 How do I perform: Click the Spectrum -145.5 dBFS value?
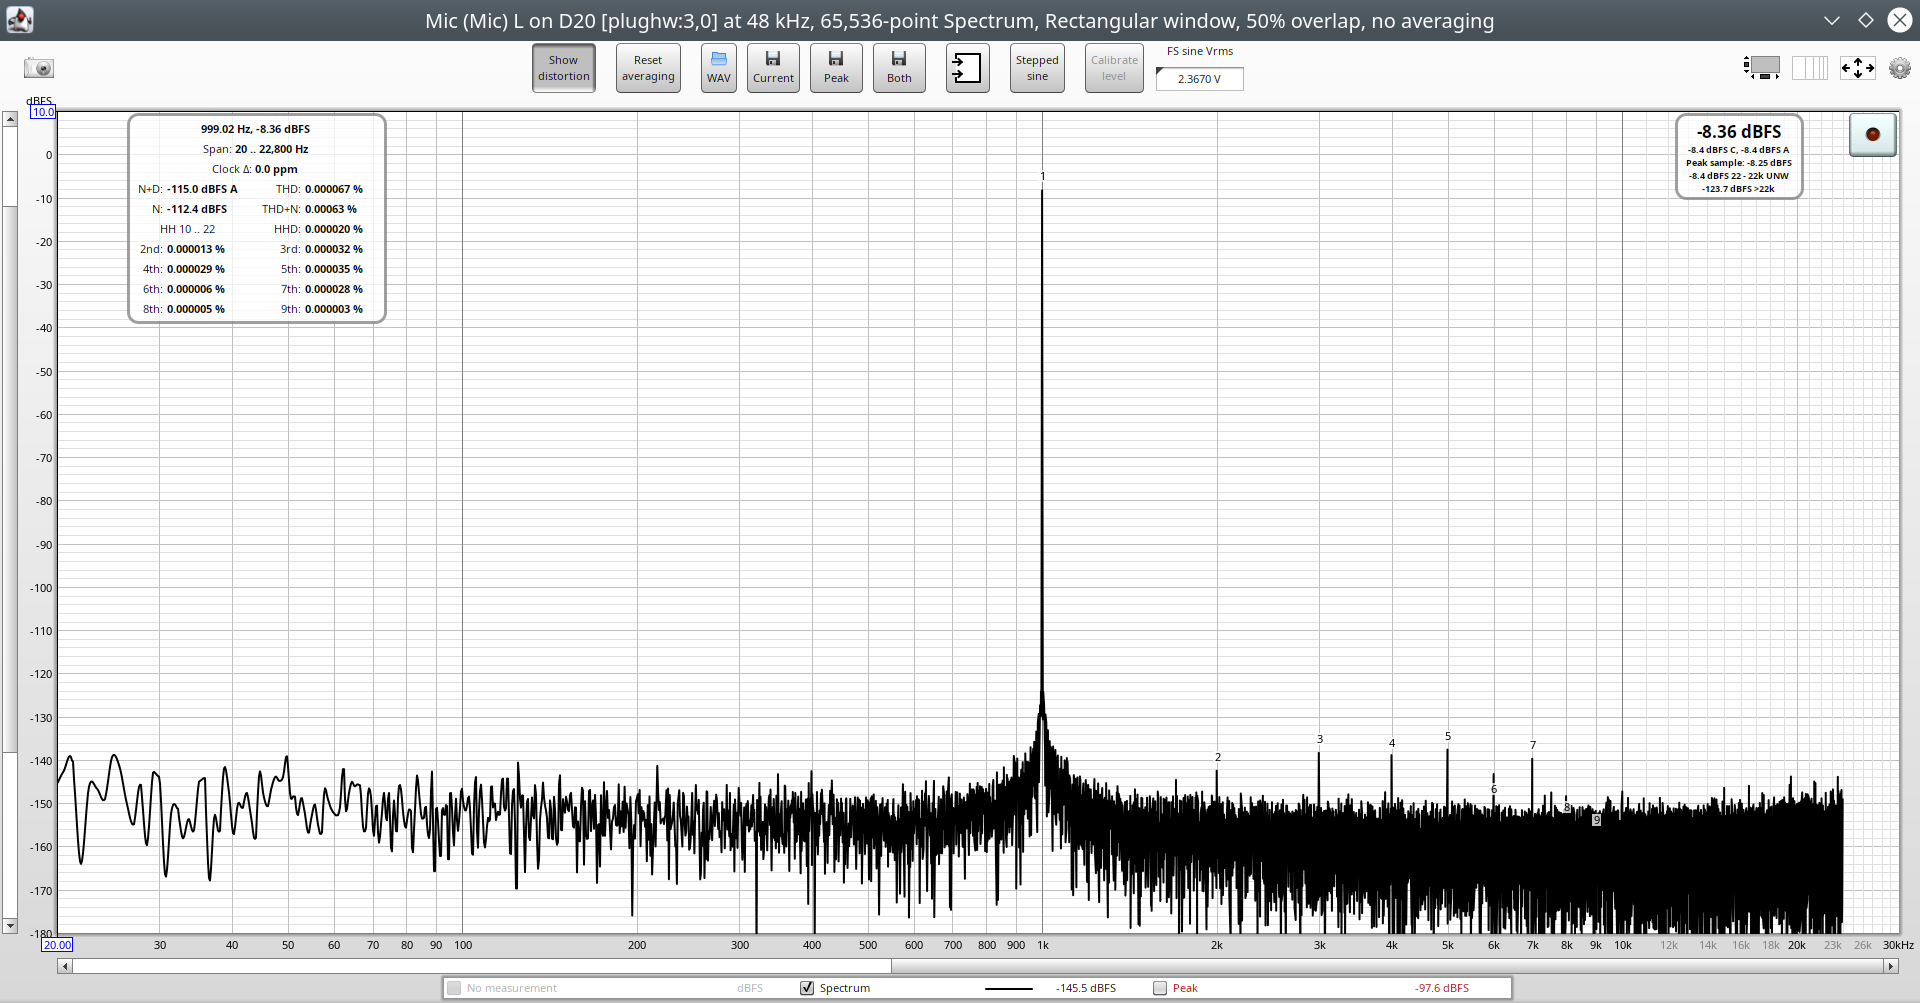click(1086, 988)
